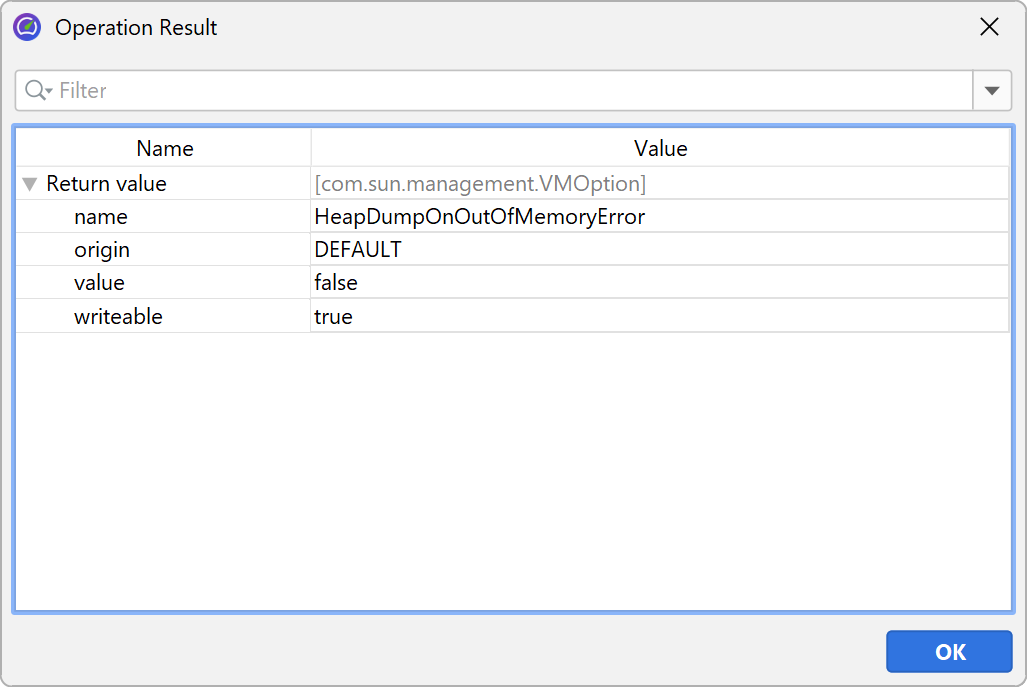Select the origin row
The width and height of the screenshot is (1027, 687).
102,250
